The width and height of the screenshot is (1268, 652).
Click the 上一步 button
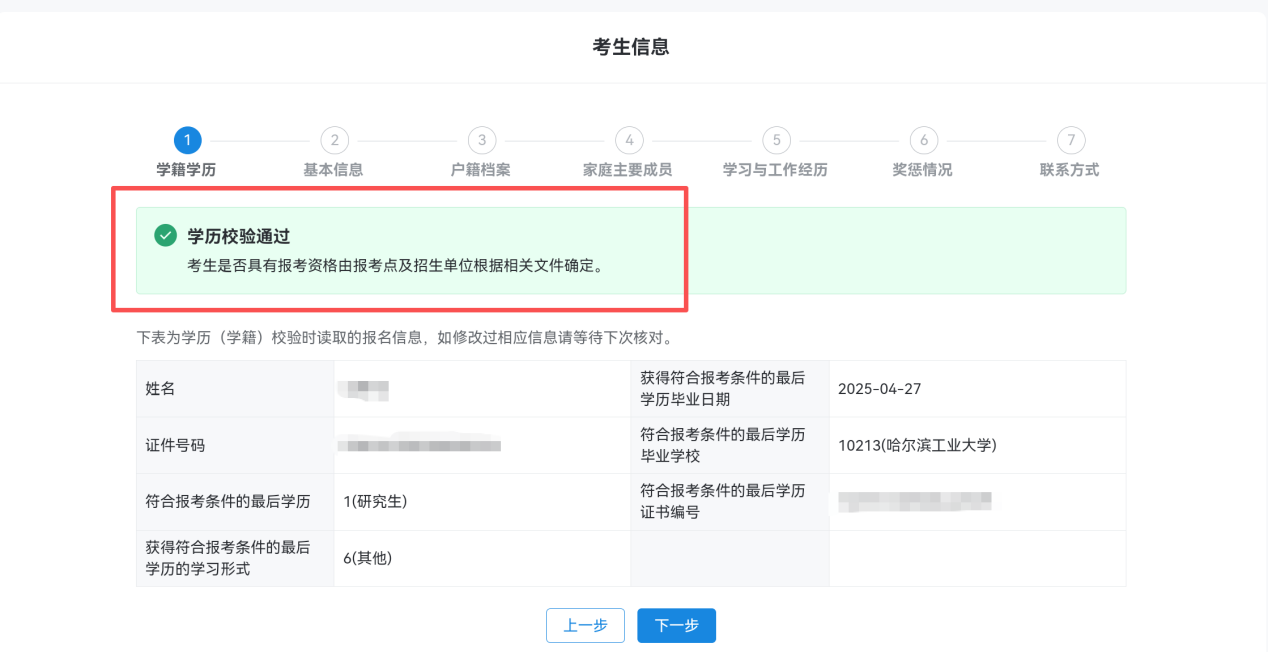point(585,625)
